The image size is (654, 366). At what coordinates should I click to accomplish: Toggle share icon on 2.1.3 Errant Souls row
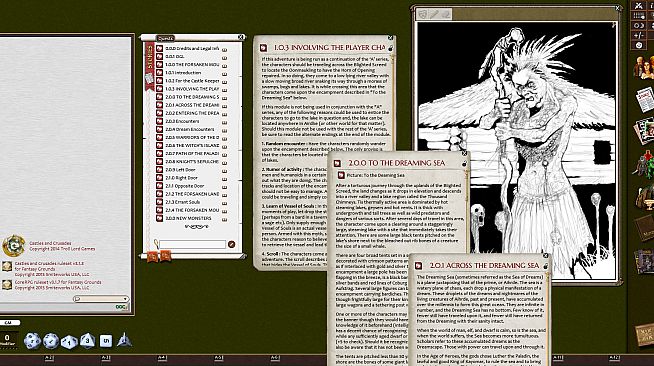tap(224, 203)
